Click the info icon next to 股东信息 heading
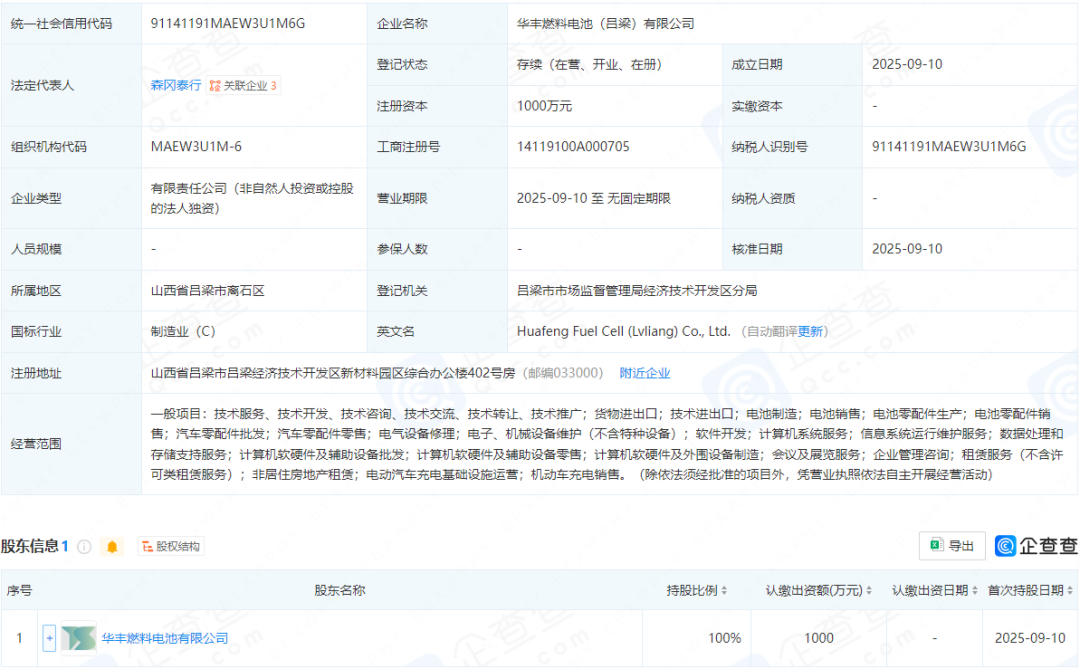The width and height of the screenshot is (1080, 669). tap(84, 546)
